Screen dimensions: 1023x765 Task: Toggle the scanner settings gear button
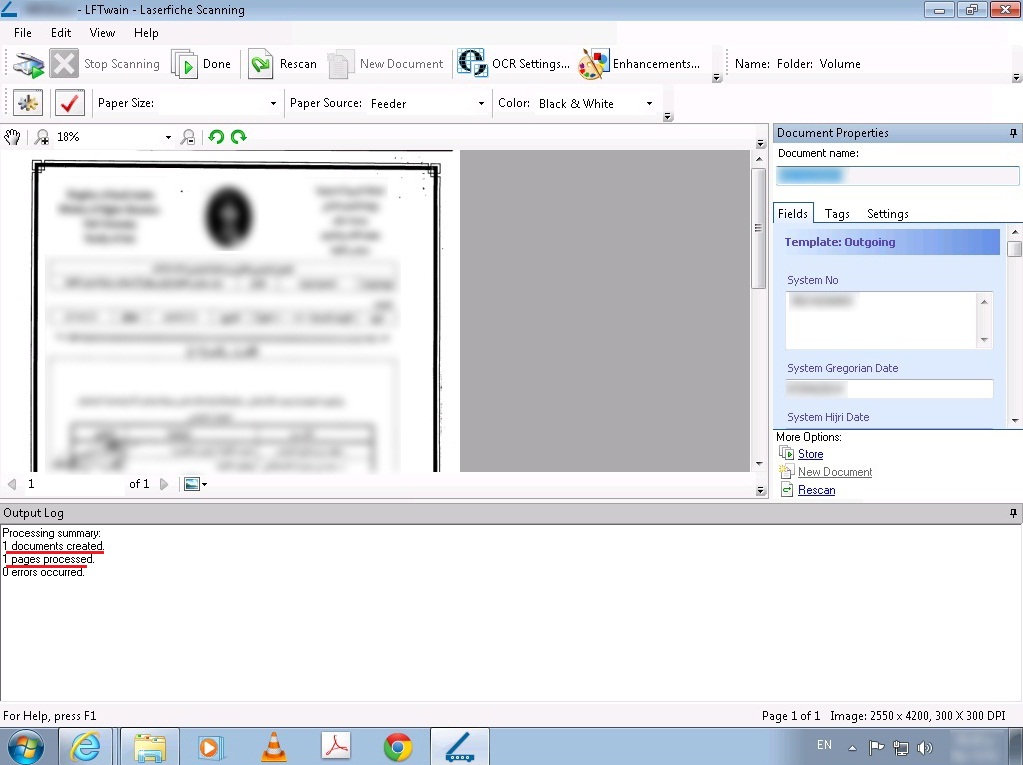click(28, 103)
